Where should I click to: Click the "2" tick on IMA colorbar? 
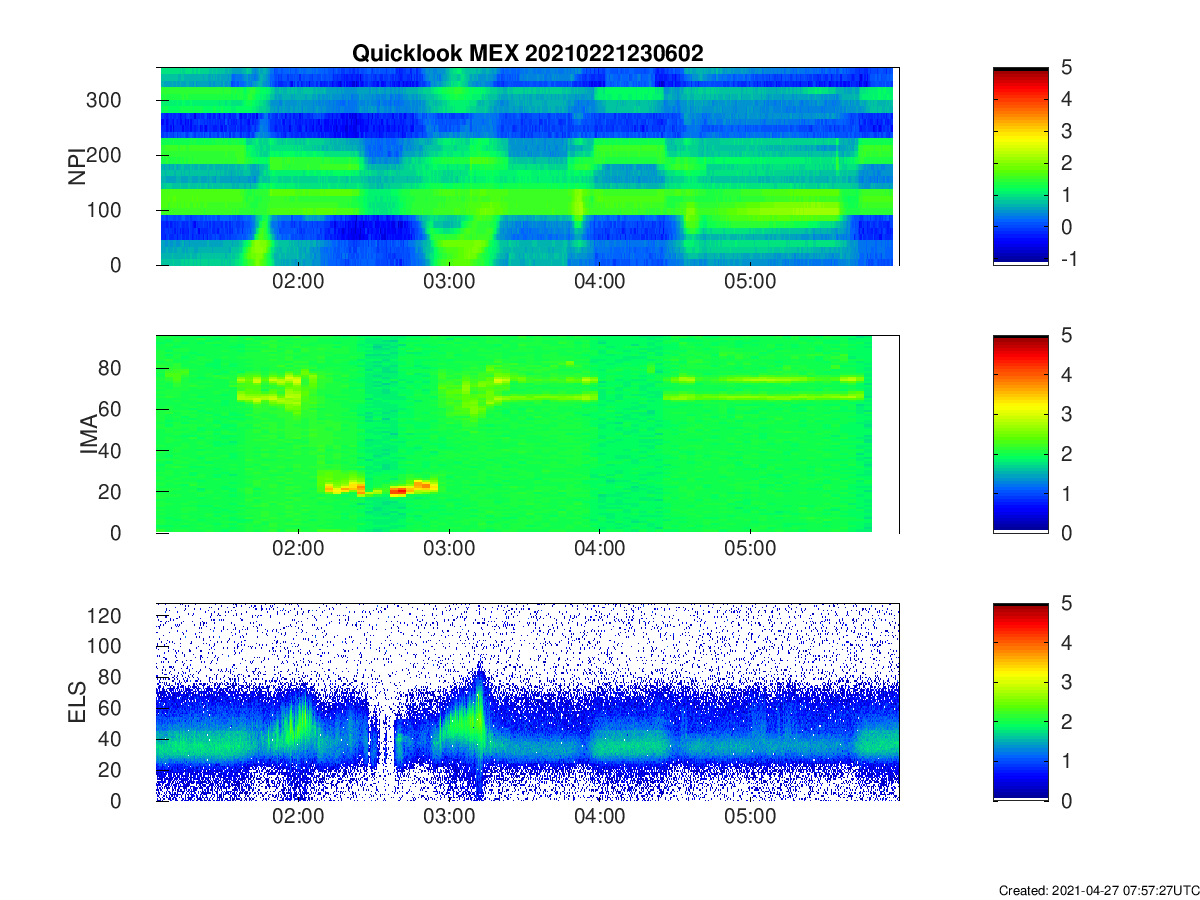tap(1065, 453)
